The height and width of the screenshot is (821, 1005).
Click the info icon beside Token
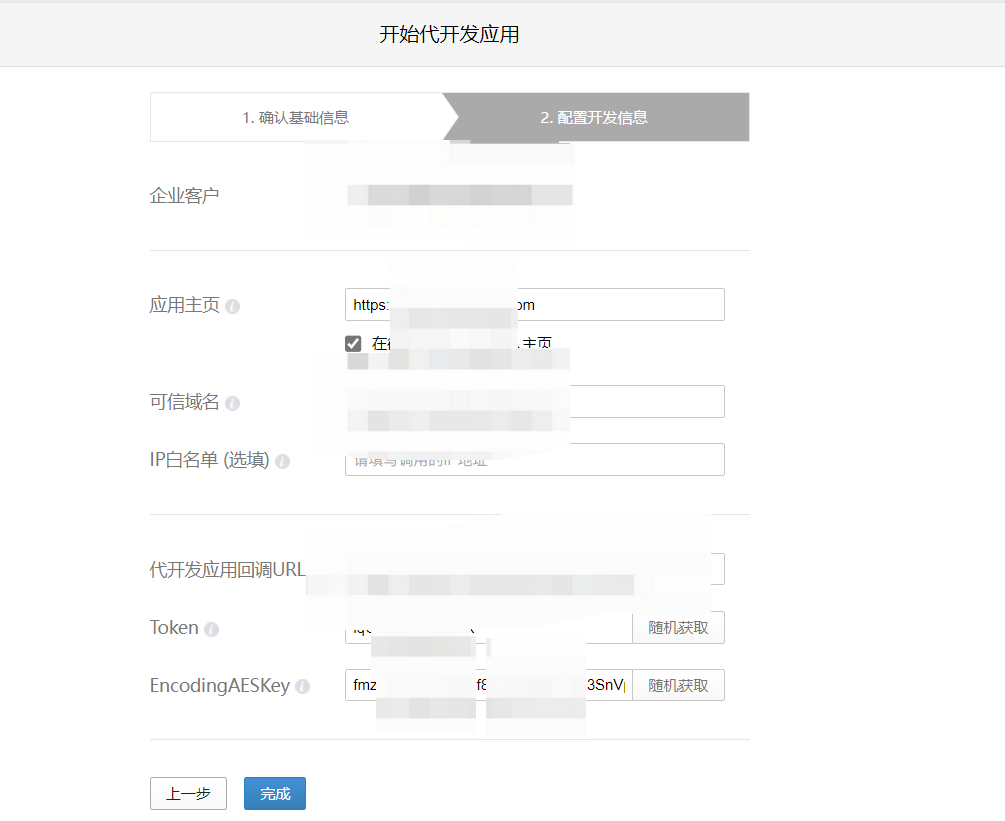[x=211, y=629]
